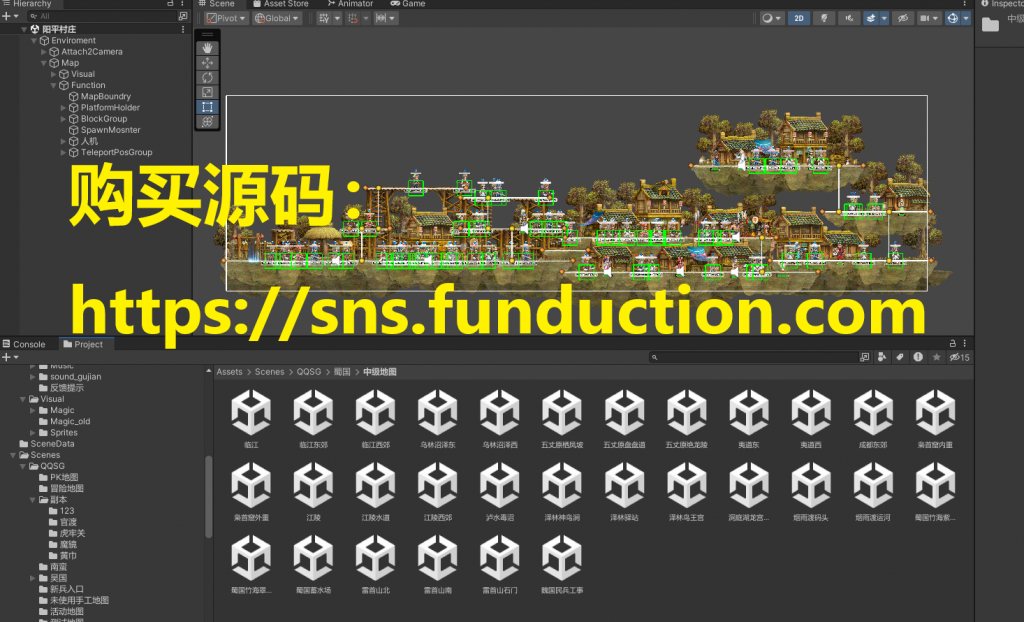Click the lock icon on the Project panel
The height and width of the screenshot is (622, 1024).
point(953,343)
